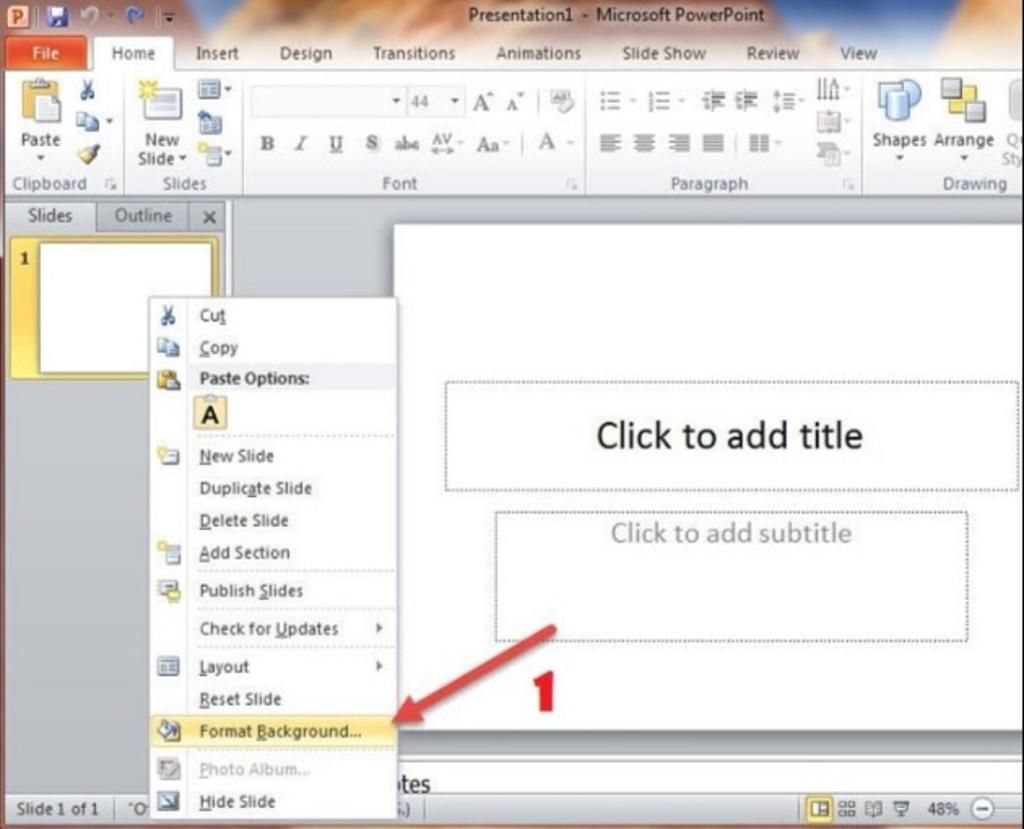Image resolution: width=1024 pixels, height=829 pixels.
Task: Select the Format Painter brush icon
Action: (88, 154)
